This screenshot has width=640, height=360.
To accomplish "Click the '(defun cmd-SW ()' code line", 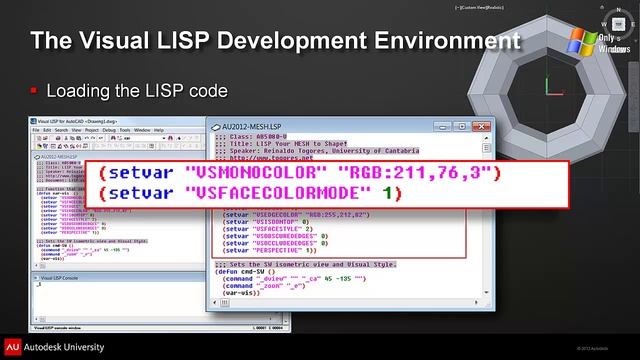I will [245, 271].
